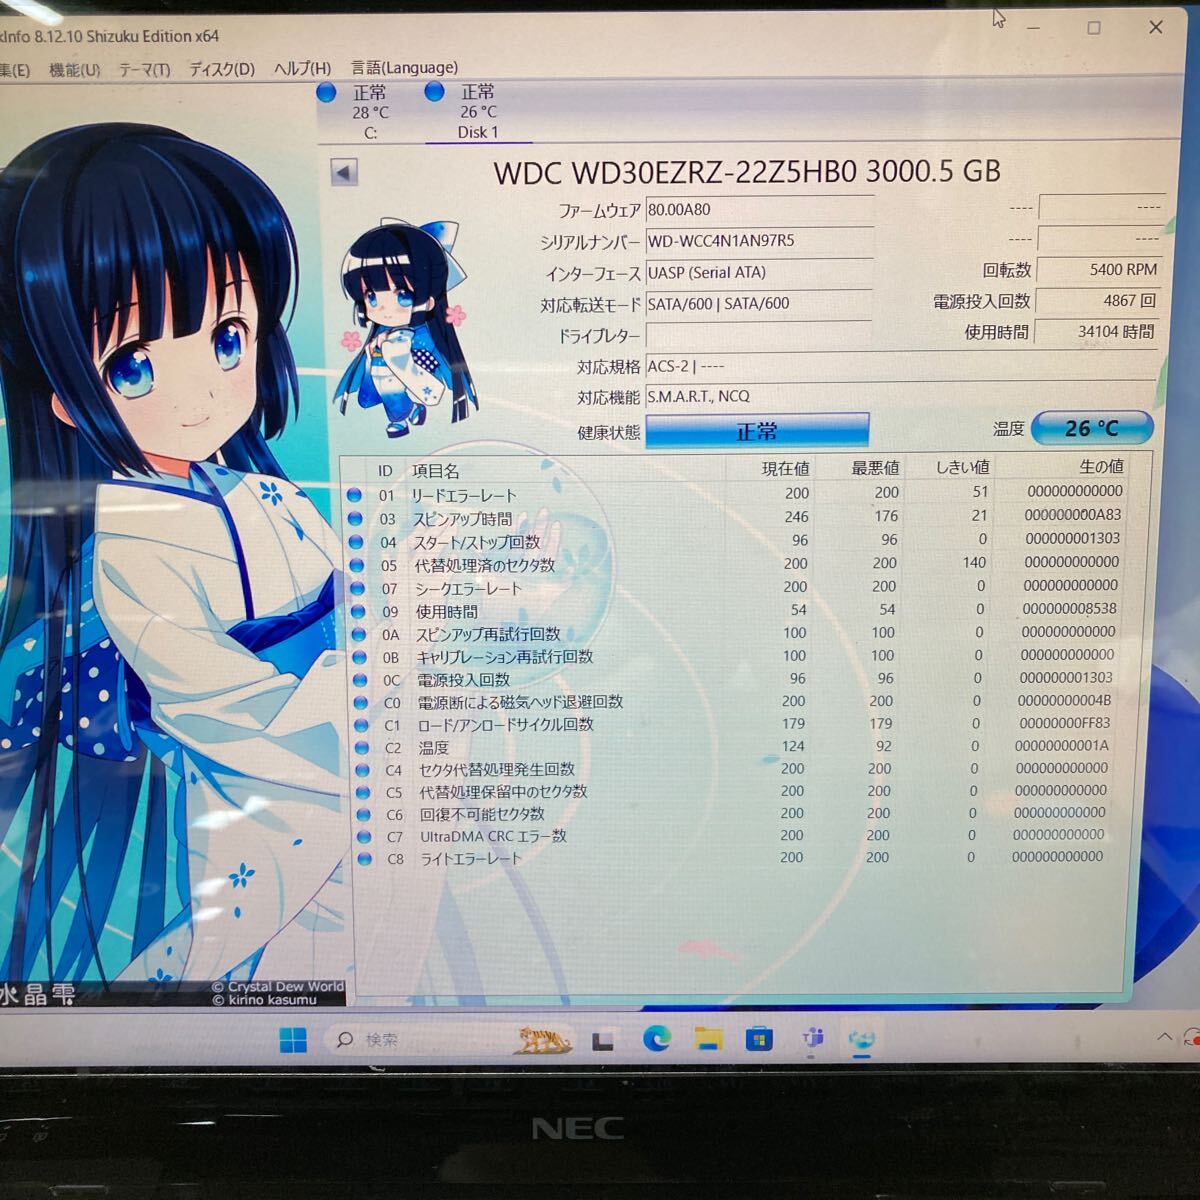Click the 項目名 column header
The image size is (1200, 1200).
pyautogui.click(x=436, y=470)
